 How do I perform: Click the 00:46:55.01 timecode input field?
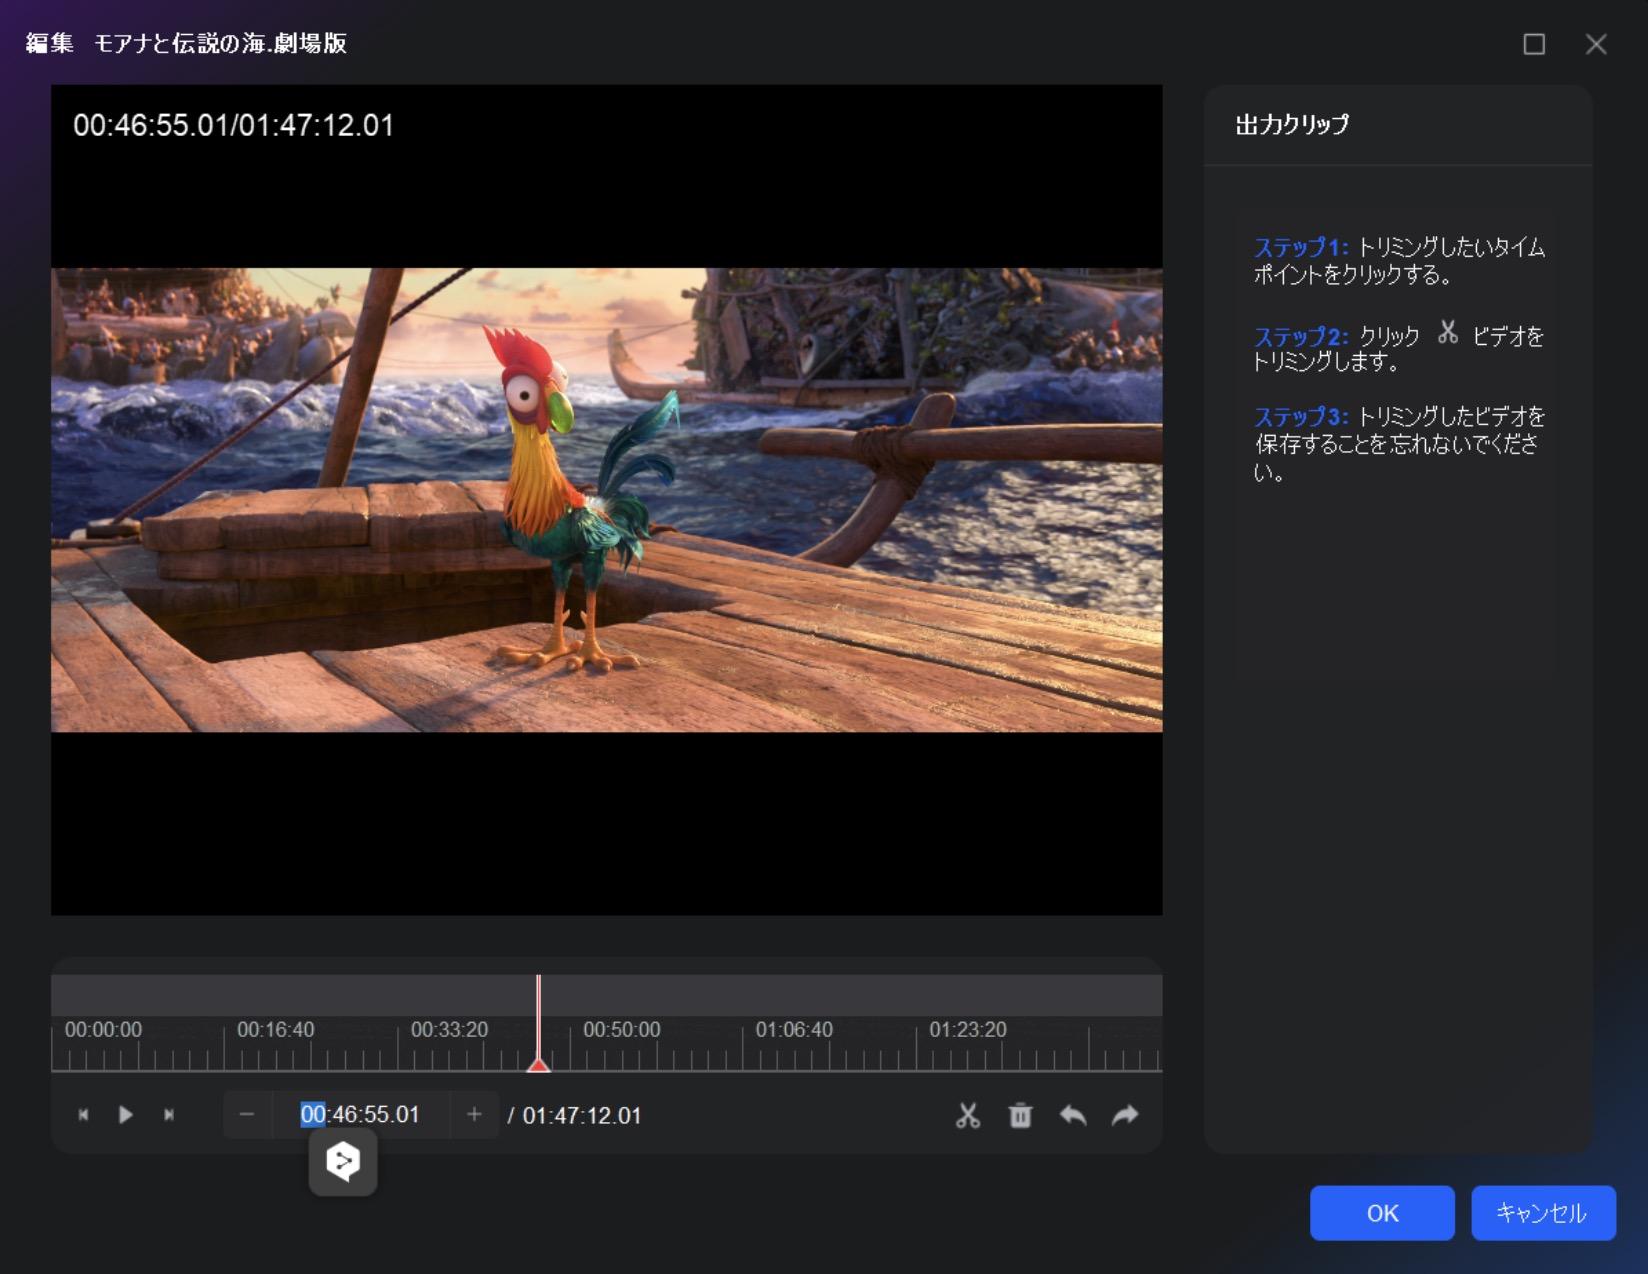coord(360,1114)
